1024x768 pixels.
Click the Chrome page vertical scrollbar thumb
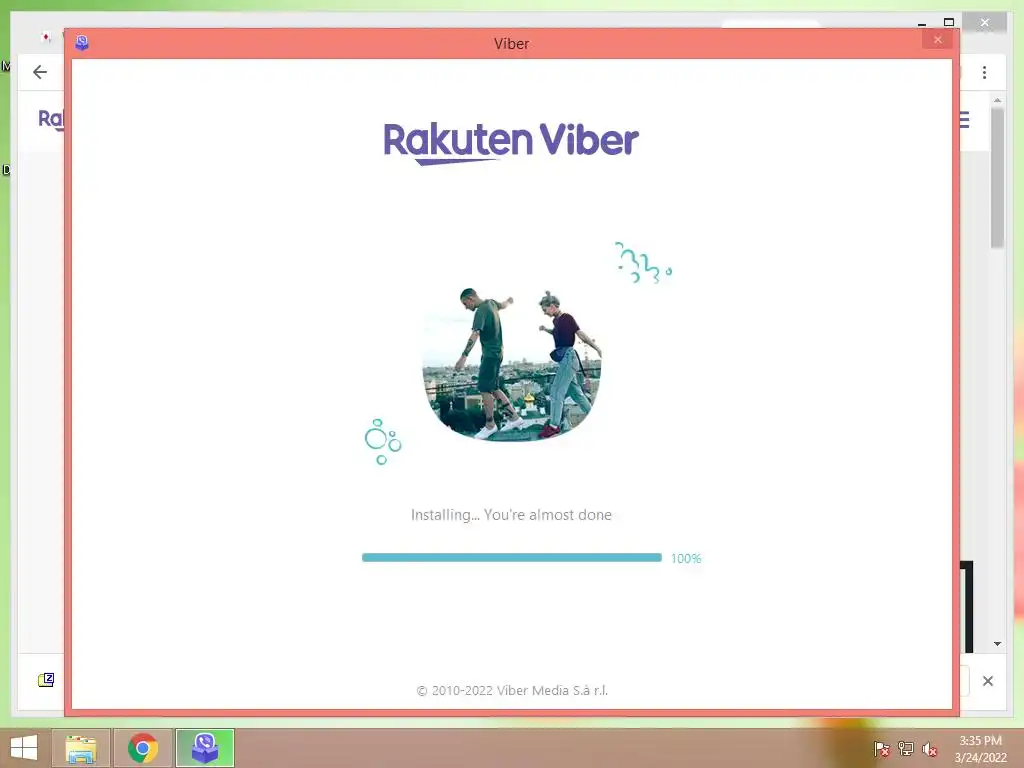[997, 178]
